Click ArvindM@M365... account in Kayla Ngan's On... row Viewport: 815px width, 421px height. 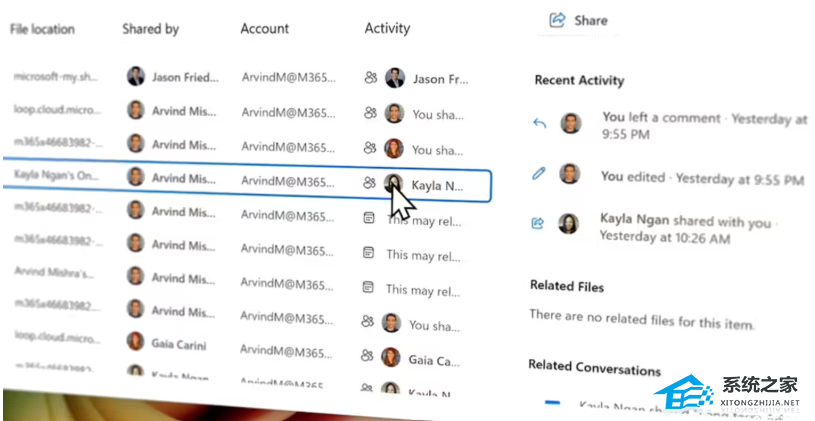coord(288,181)
